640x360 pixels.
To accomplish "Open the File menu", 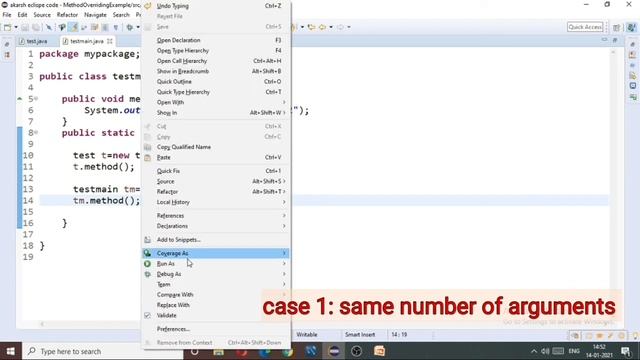I will pyautogui.click(x=7, y=15).
